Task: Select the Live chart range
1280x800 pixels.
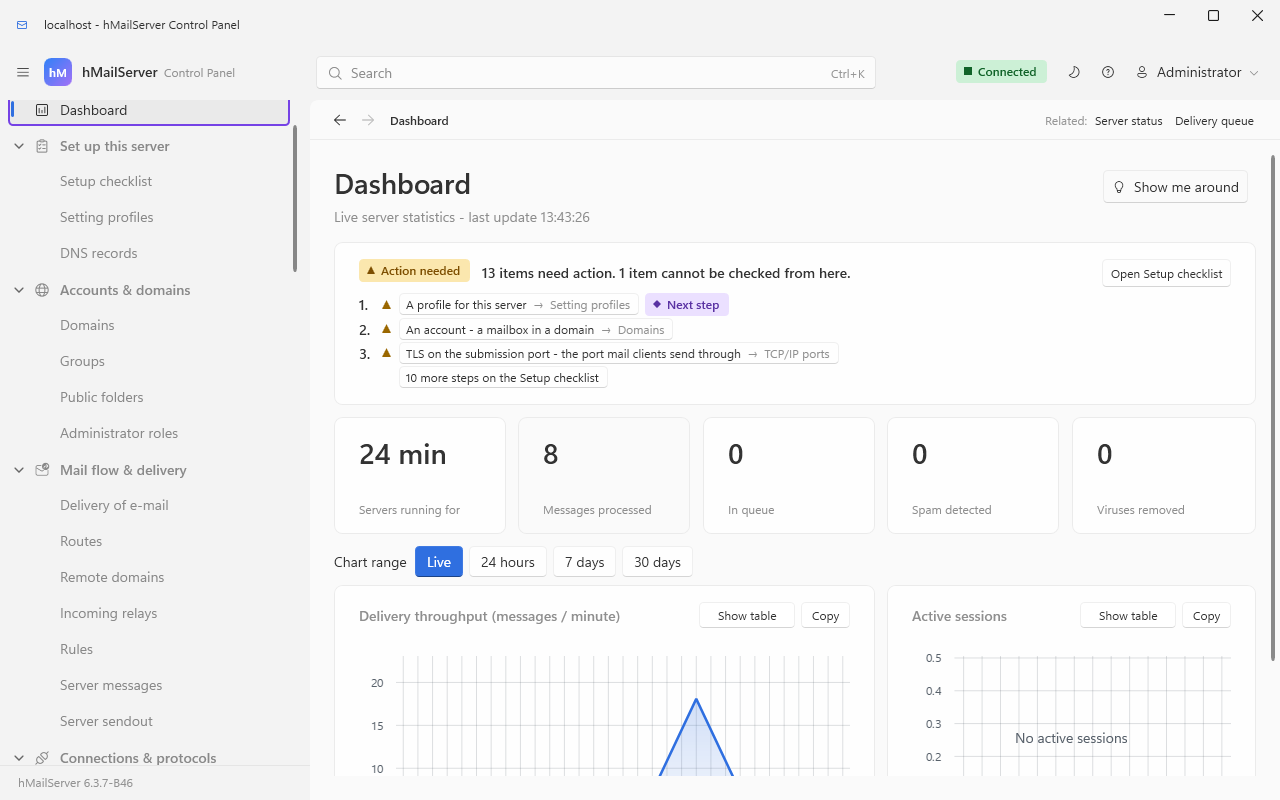Action: (439, 562)
